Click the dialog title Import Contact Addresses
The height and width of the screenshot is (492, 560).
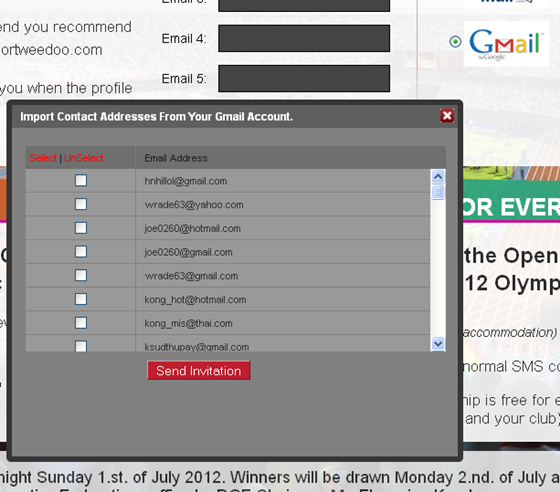click(x=156, y=117)
